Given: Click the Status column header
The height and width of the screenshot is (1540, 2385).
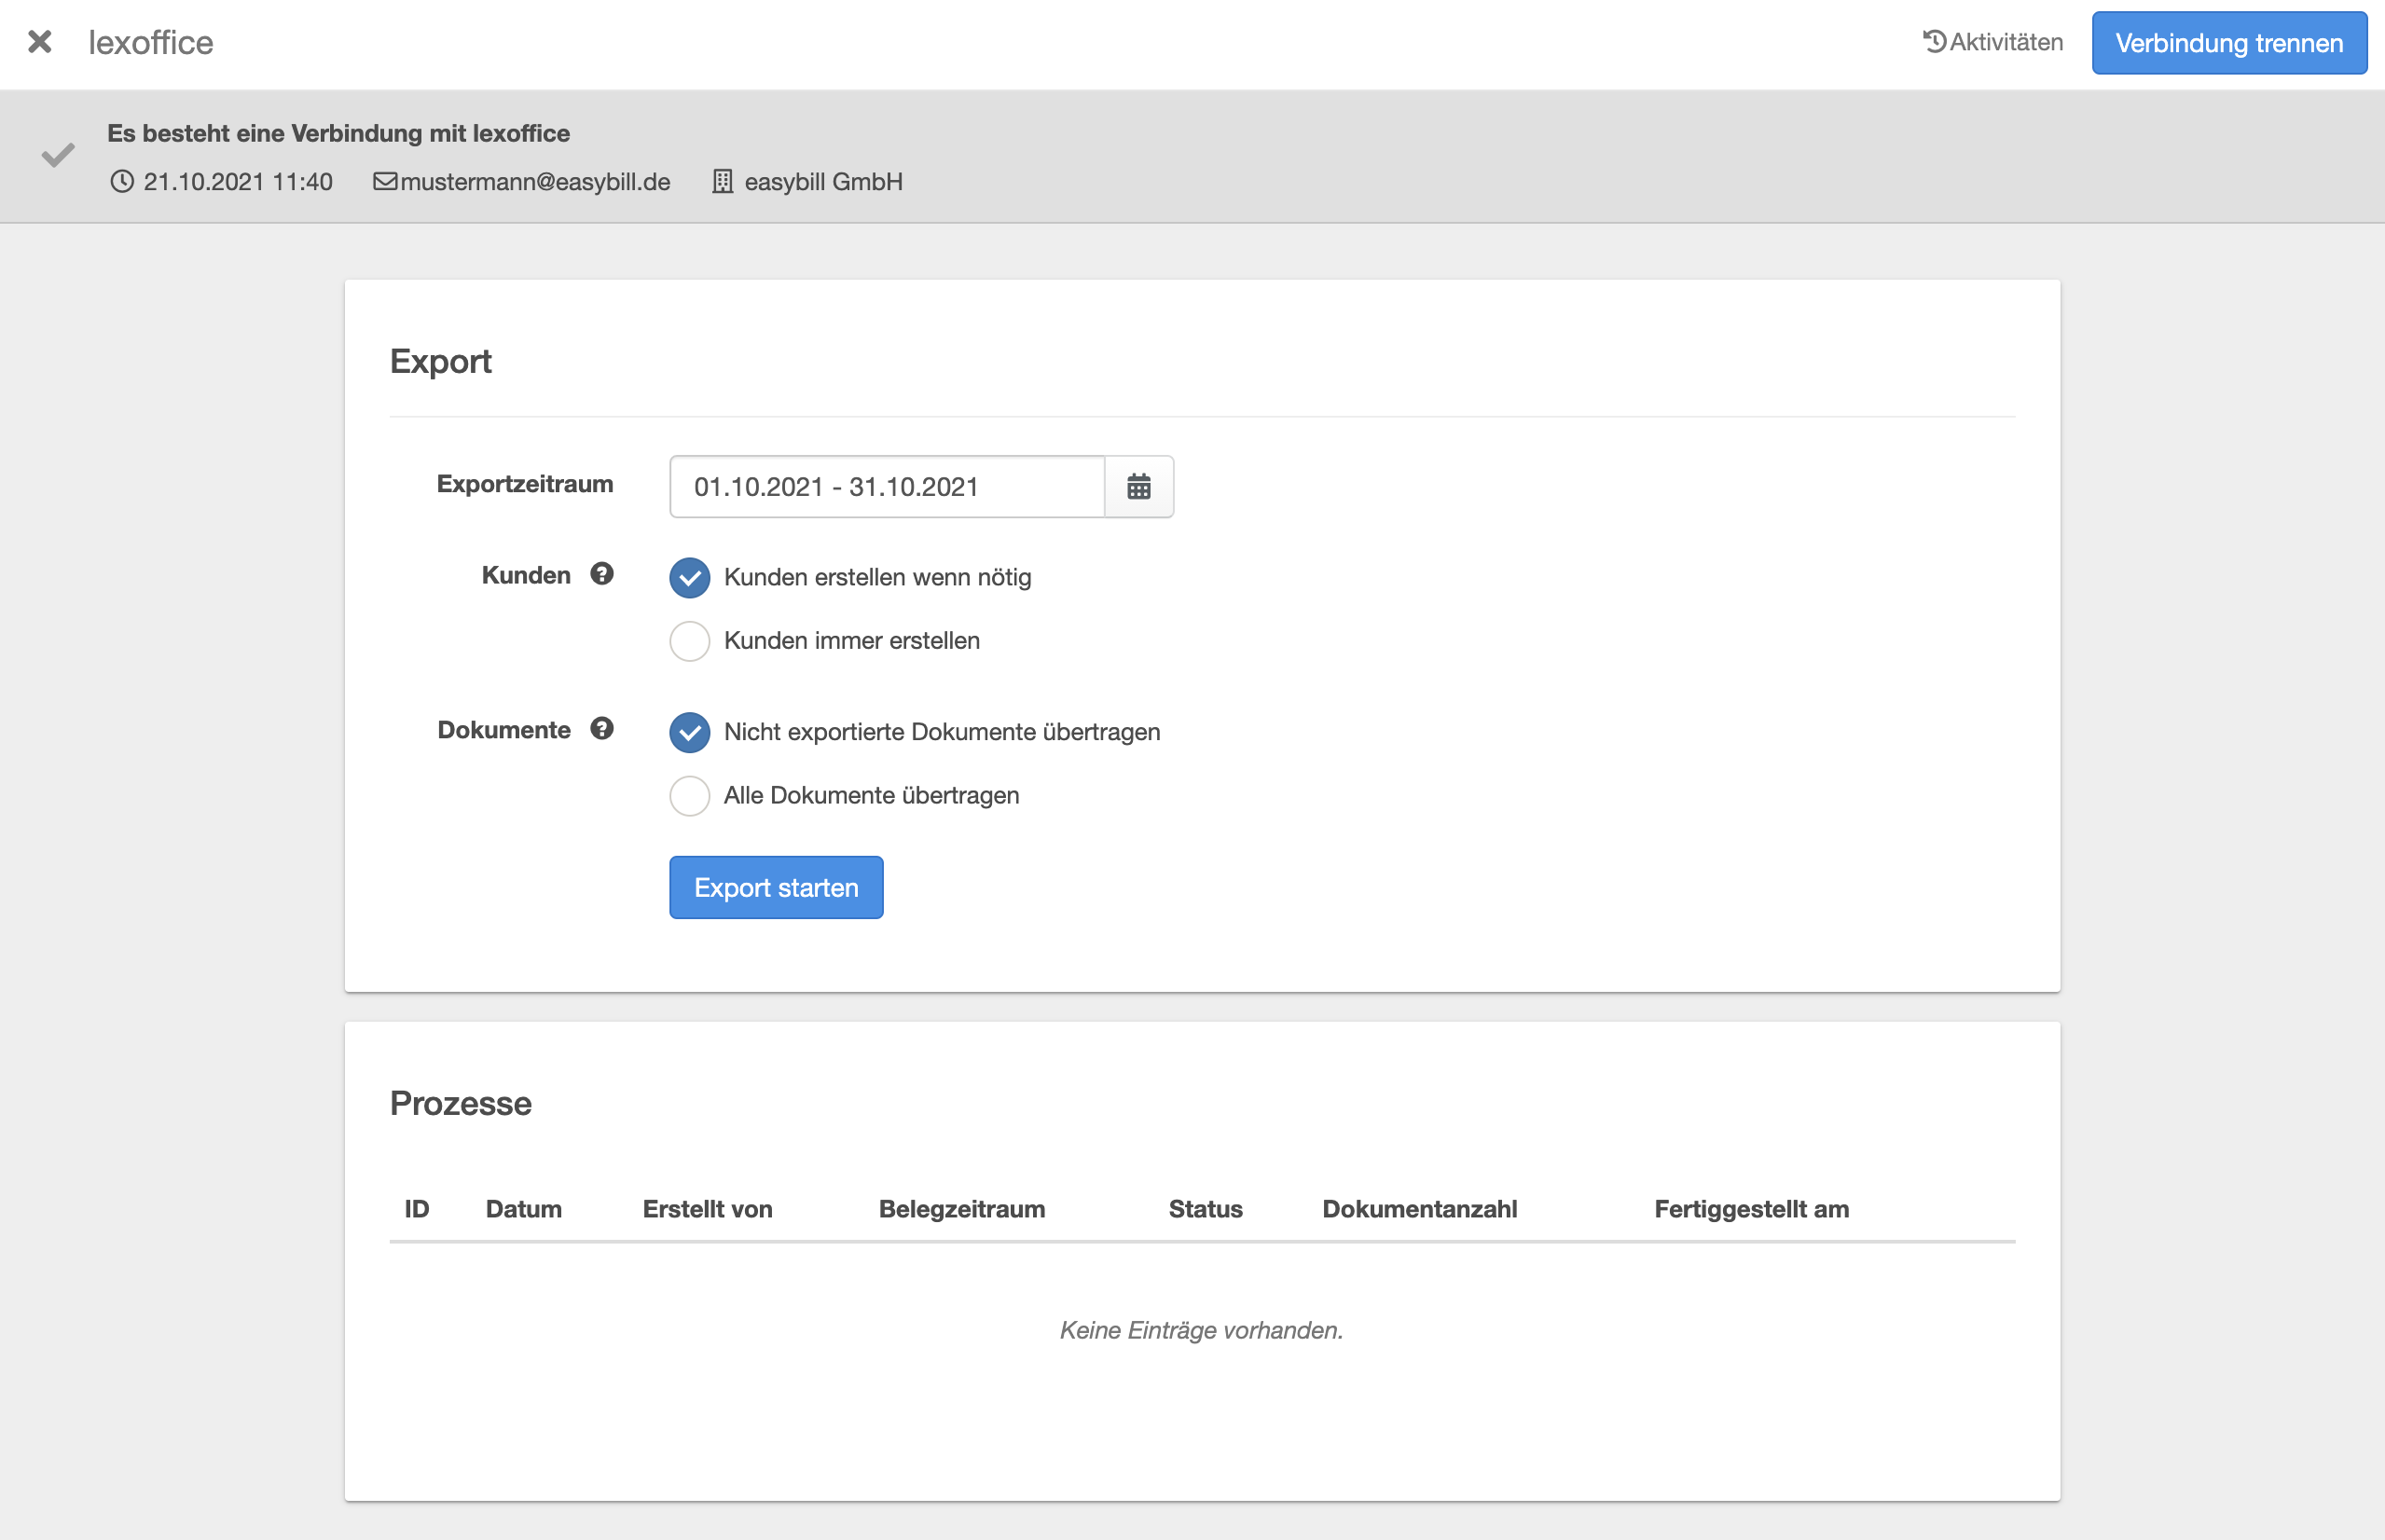Looking at the screenshot, I should tap(1205, 1209).
